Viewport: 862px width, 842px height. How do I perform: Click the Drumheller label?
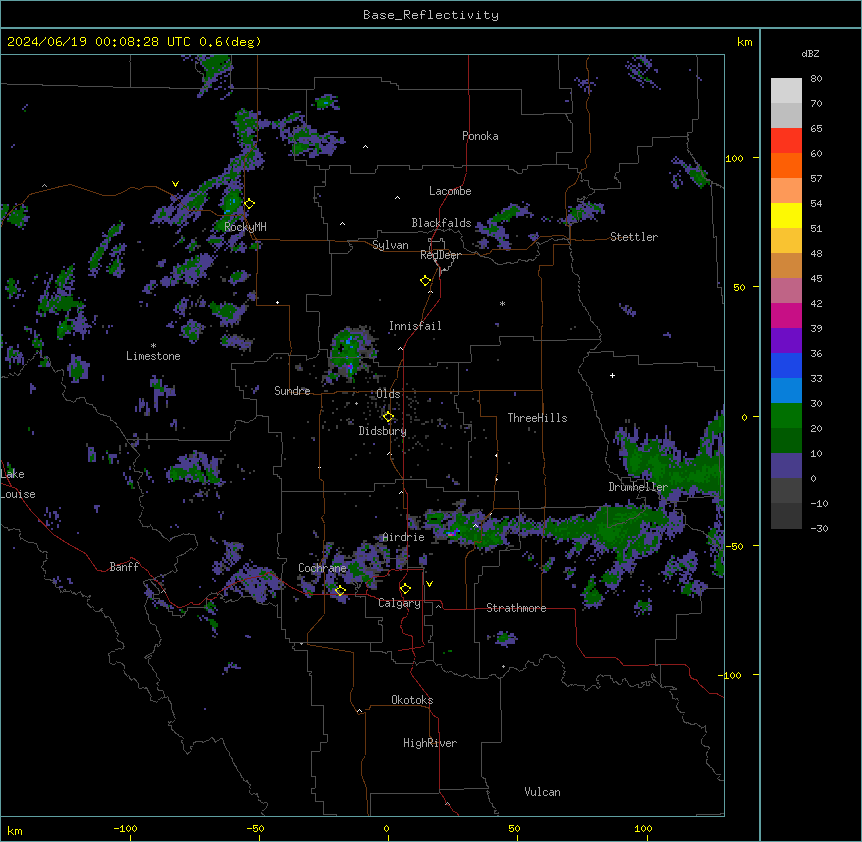point(638,487)
